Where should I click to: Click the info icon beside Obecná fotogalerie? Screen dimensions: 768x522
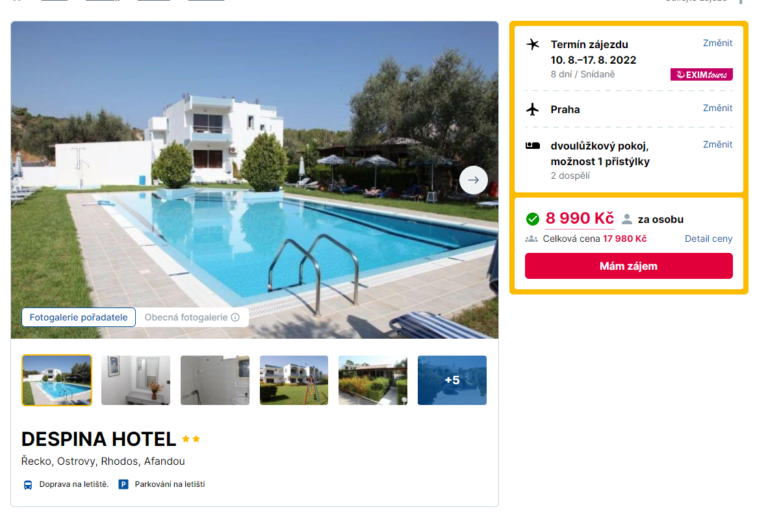pos(235,317)
